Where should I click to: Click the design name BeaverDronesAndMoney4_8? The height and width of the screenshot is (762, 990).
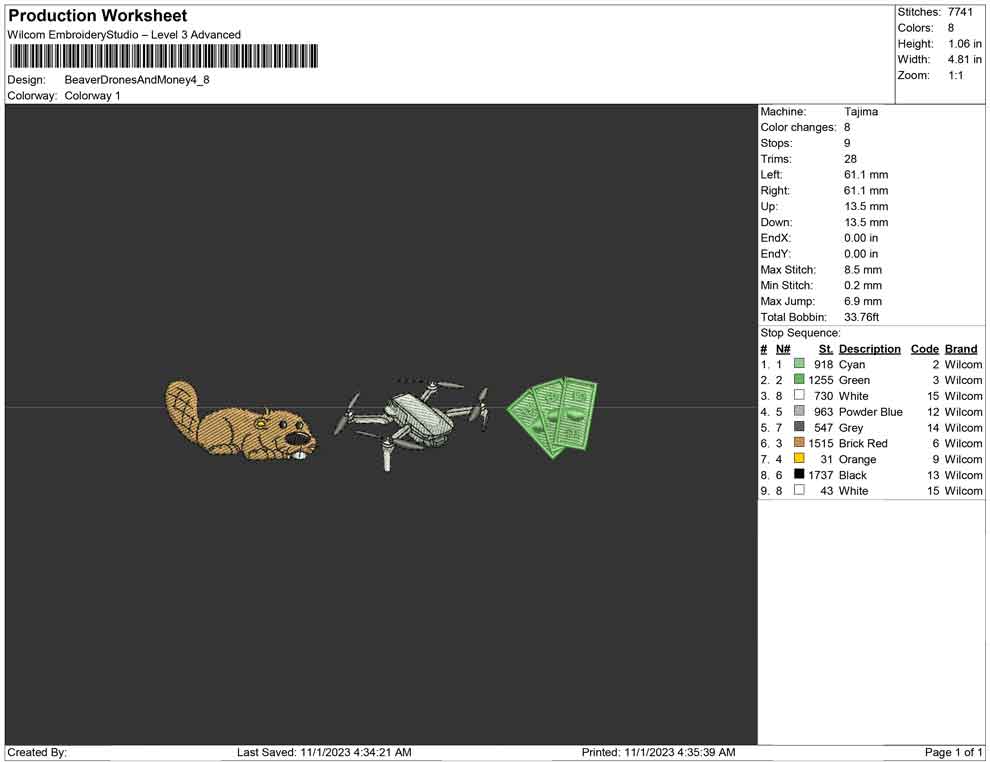click(137, 80)
